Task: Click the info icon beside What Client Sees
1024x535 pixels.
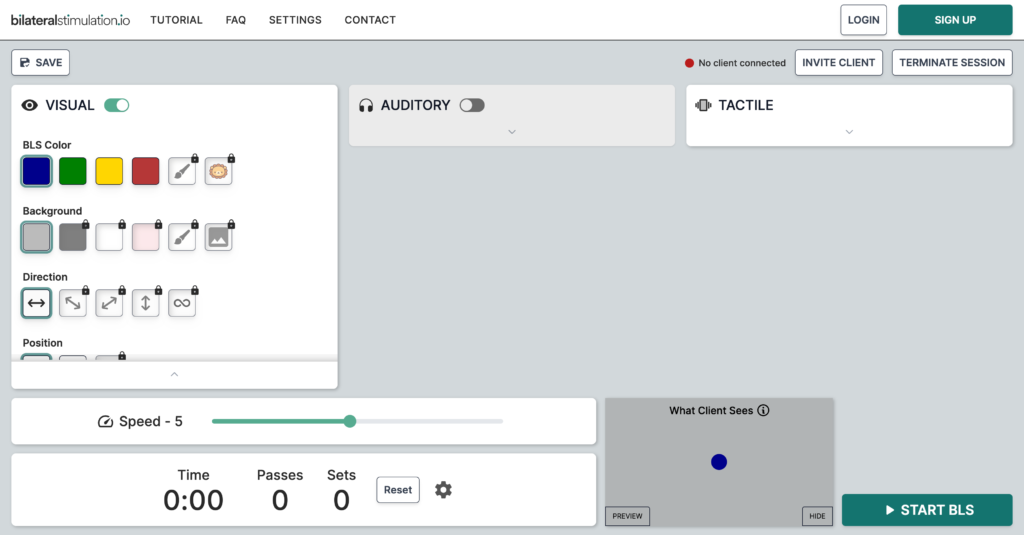Action: [763, 410]
